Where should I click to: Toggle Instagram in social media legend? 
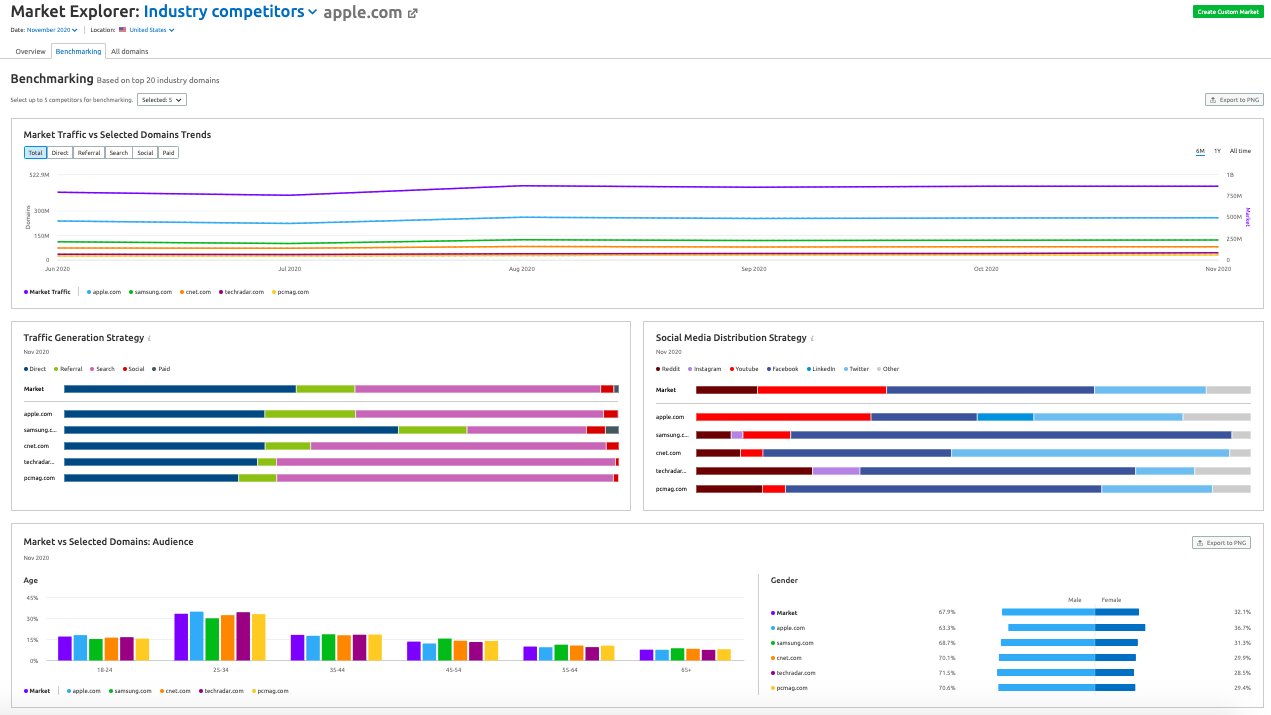(706, 369)
